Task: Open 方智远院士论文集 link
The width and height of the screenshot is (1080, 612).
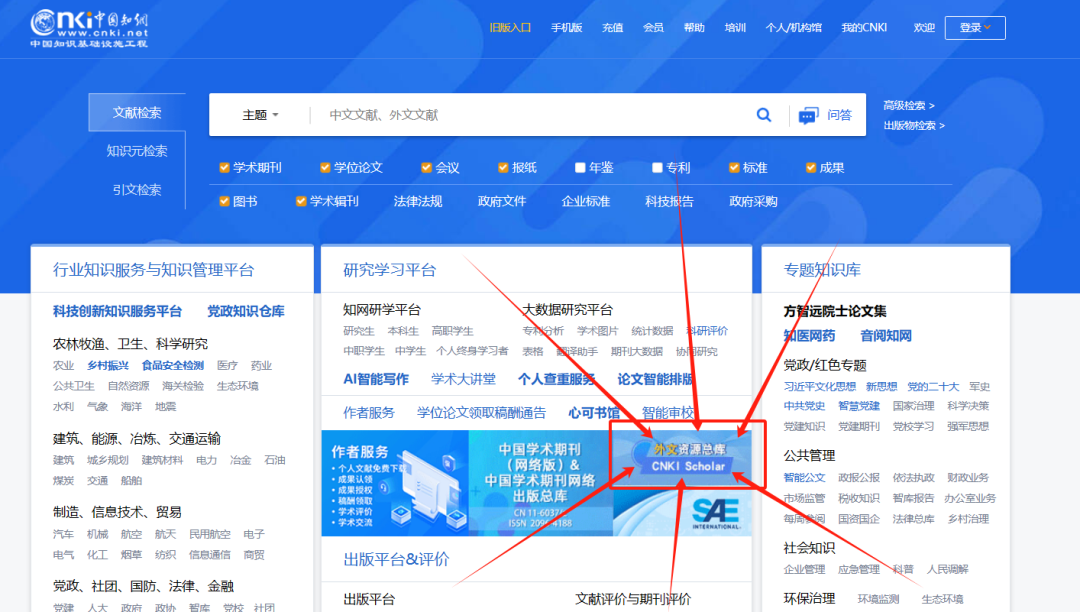Action: point(835,311)
